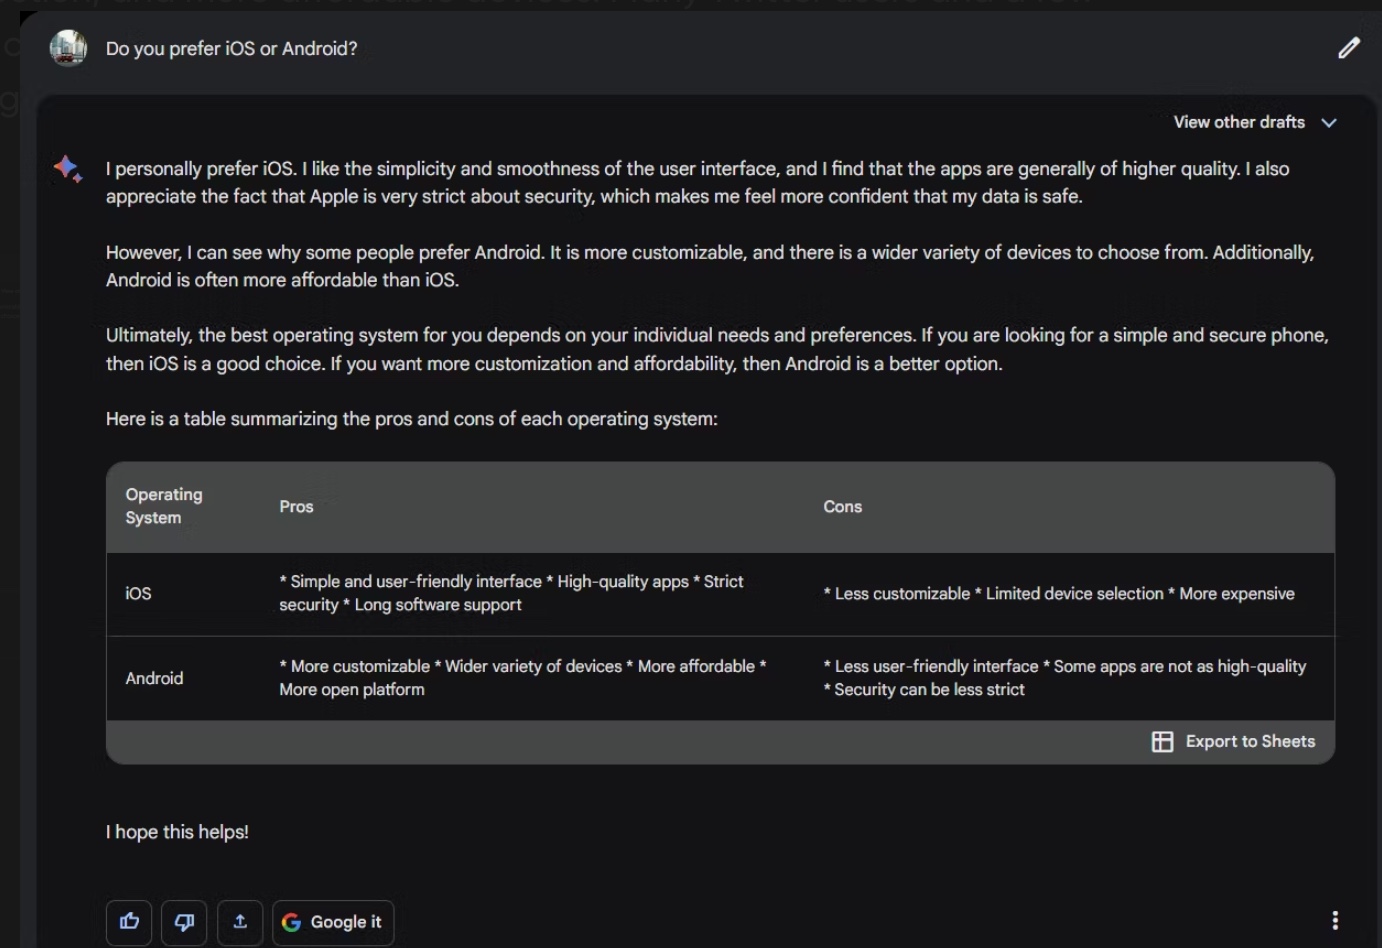Click the Android cons cell 'Less user-friendly interface'

point(1065,678)
